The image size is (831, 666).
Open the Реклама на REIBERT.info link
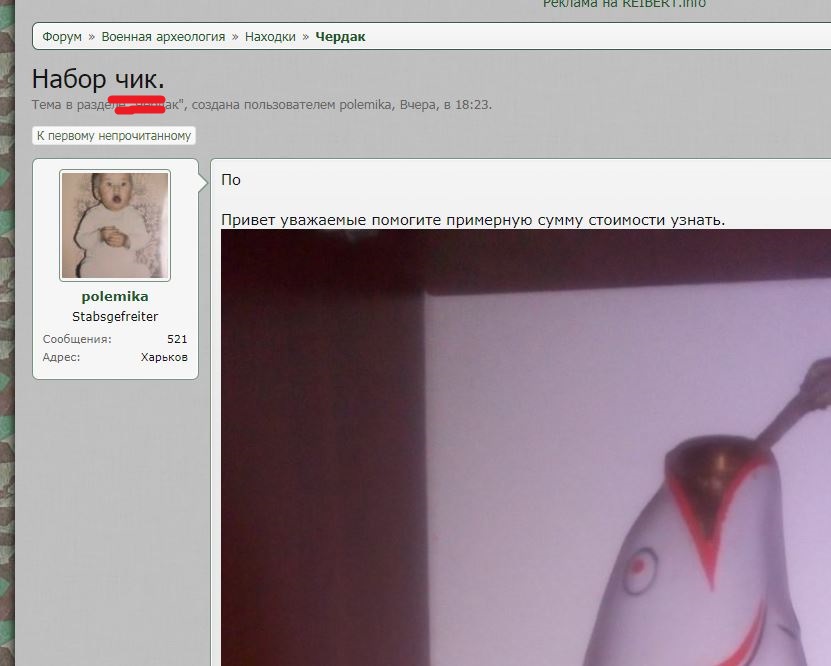(x=624, y=4)
